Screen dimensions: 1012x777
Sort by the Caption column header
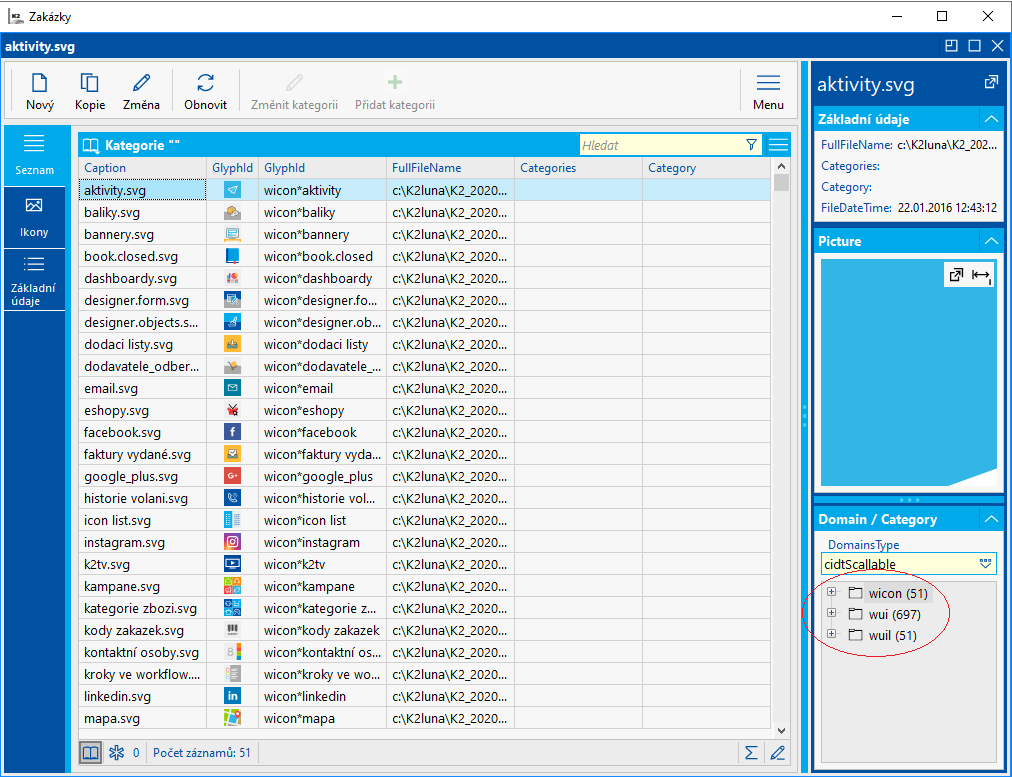[x=141, y=168]
